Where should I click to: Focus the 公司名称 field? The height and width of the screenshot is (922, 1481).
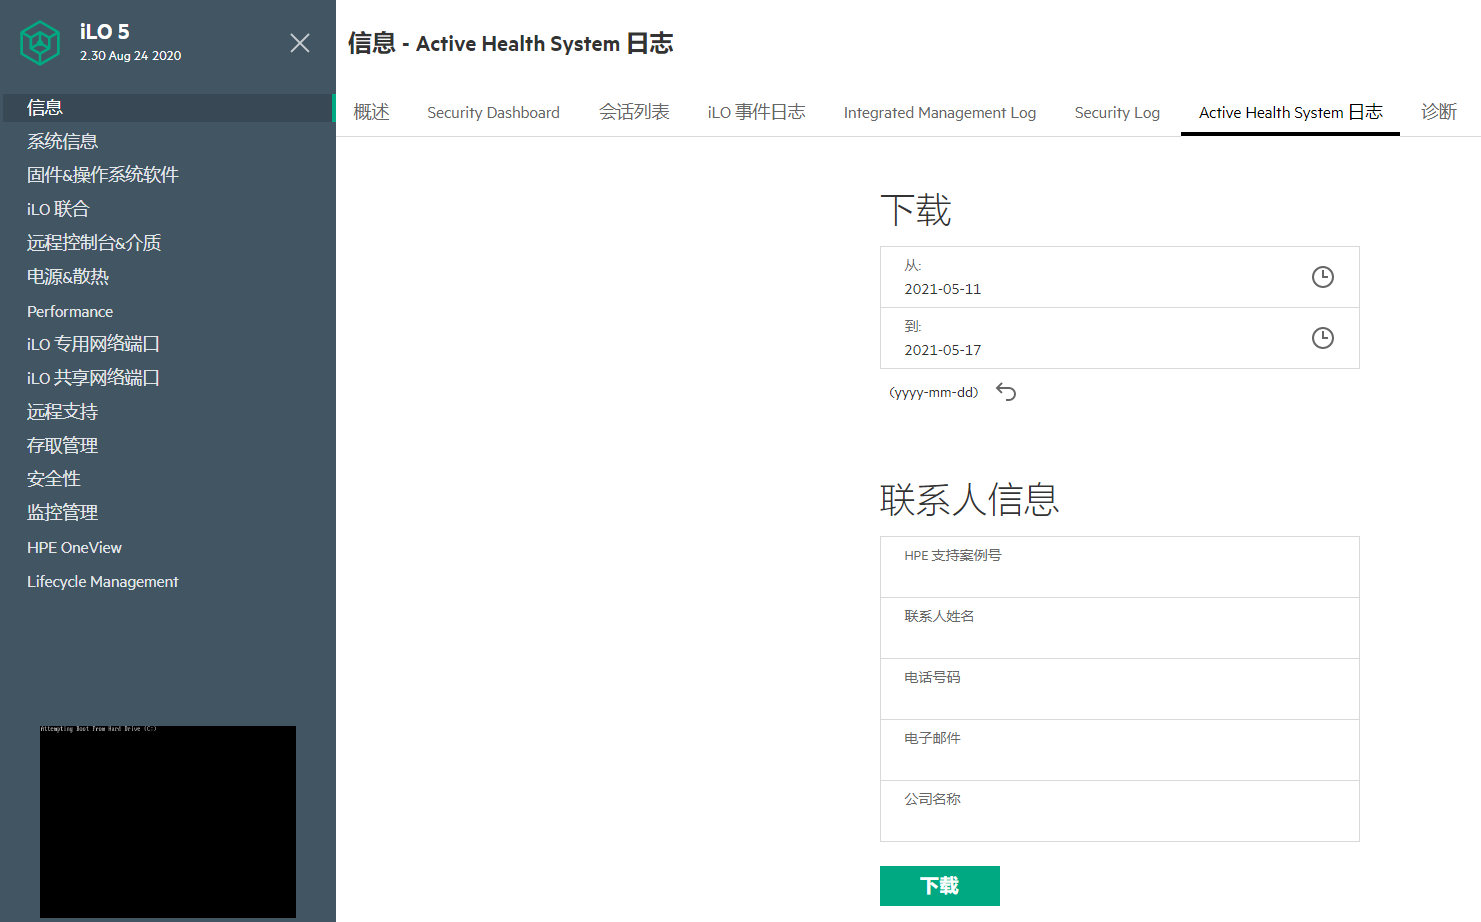1119,811
